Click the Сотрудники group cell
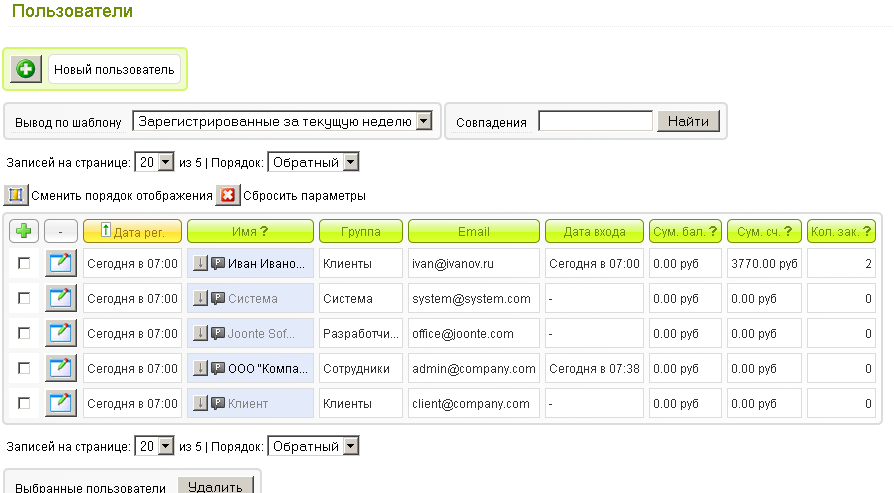 point(361,368)
